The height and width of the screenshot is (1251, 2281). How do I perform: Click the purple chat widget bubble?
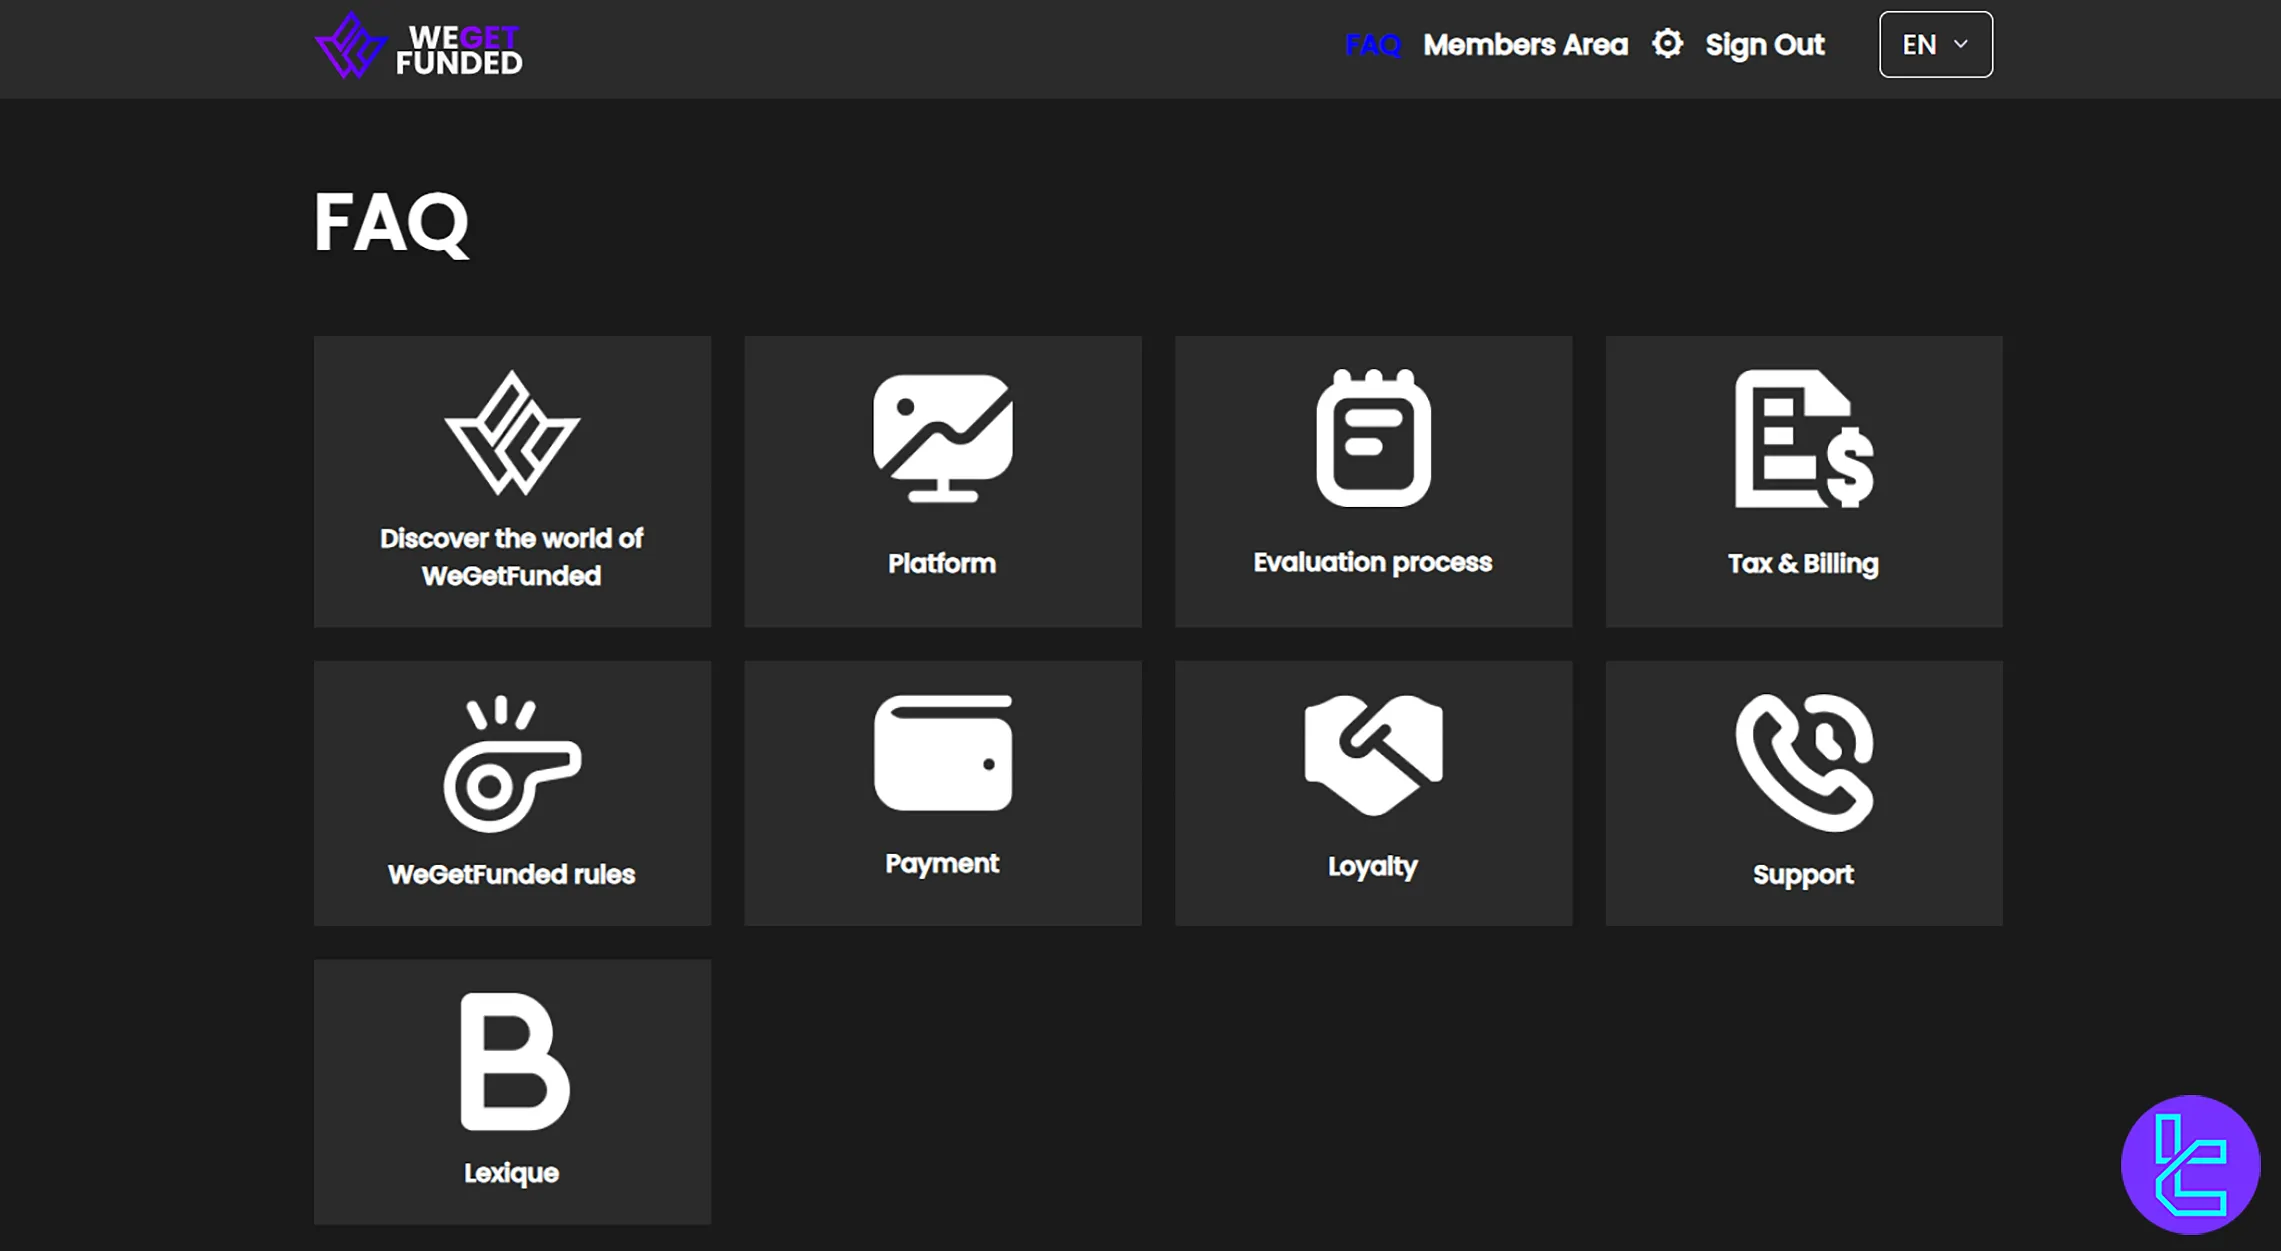[x=2190, y=1164]
